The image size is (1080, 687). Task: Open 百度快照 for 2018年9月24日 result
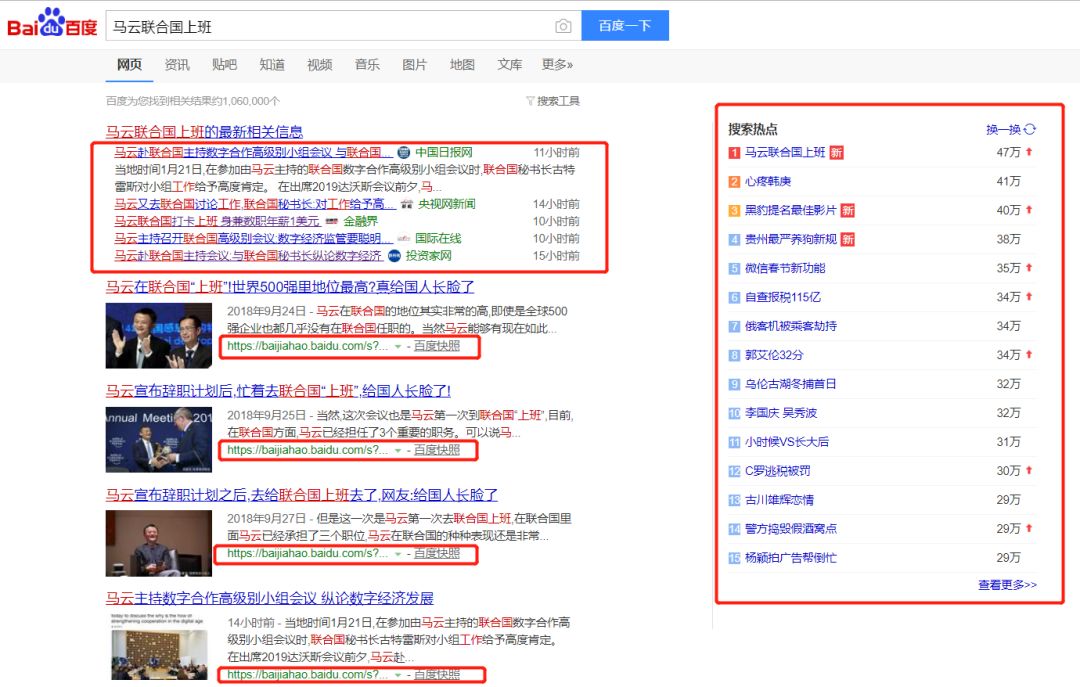point(437,346)
